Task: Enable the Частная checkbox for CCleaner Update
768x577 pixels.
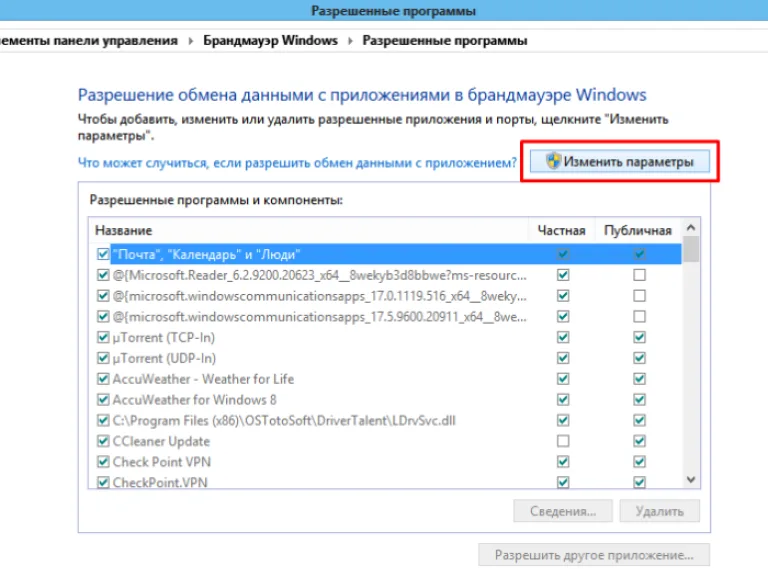Action: [563, 441]
